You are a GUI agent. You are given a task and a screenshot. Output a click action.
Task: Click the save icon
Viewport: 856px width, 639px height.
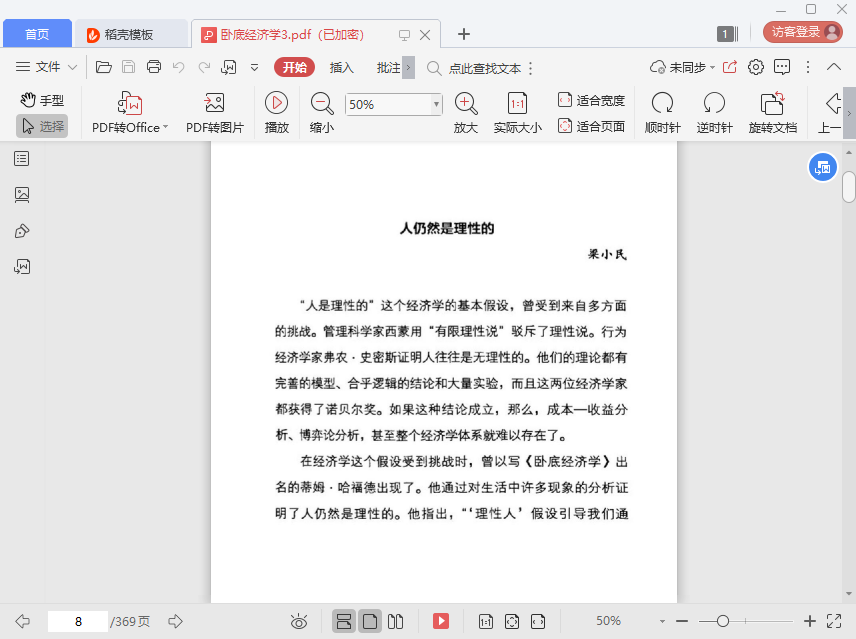tap(128, 67)
